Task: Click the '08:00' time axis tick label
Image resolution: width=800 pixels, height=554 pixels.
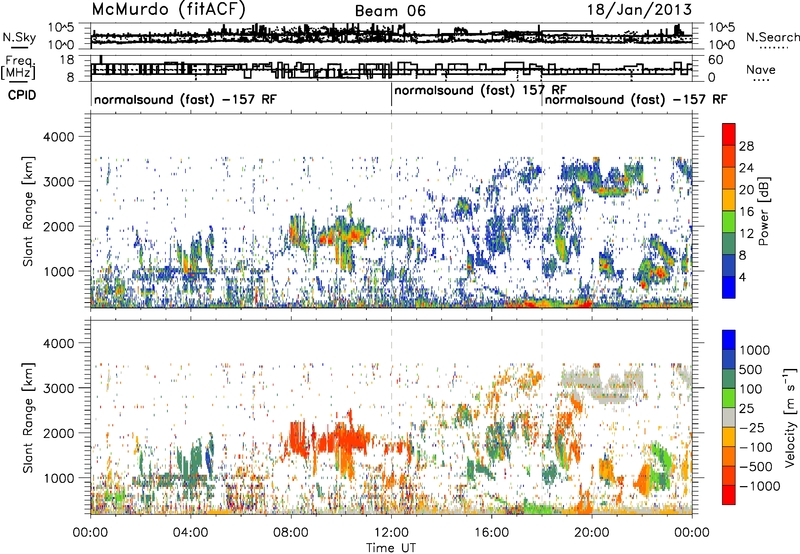Action: [291, 533]
